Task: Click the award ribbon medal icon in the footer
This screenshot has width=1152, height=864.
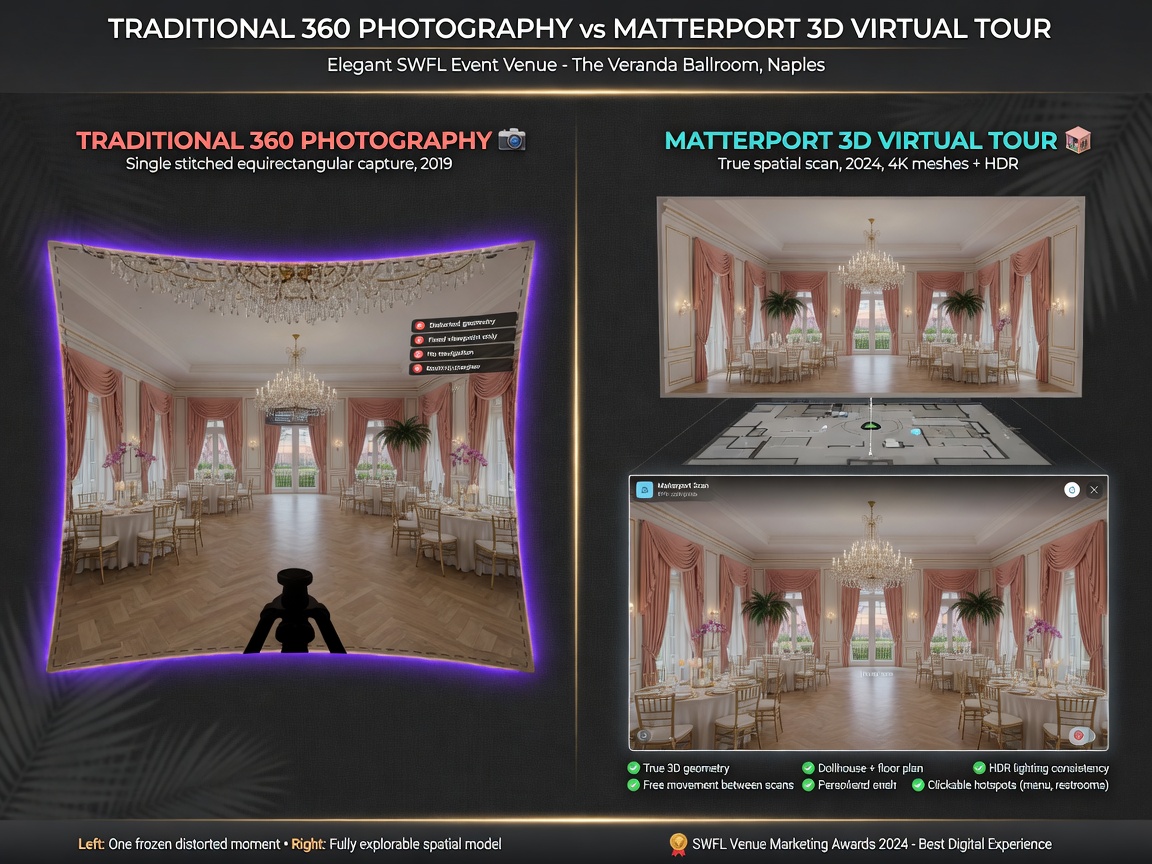Action: point(678,844)
